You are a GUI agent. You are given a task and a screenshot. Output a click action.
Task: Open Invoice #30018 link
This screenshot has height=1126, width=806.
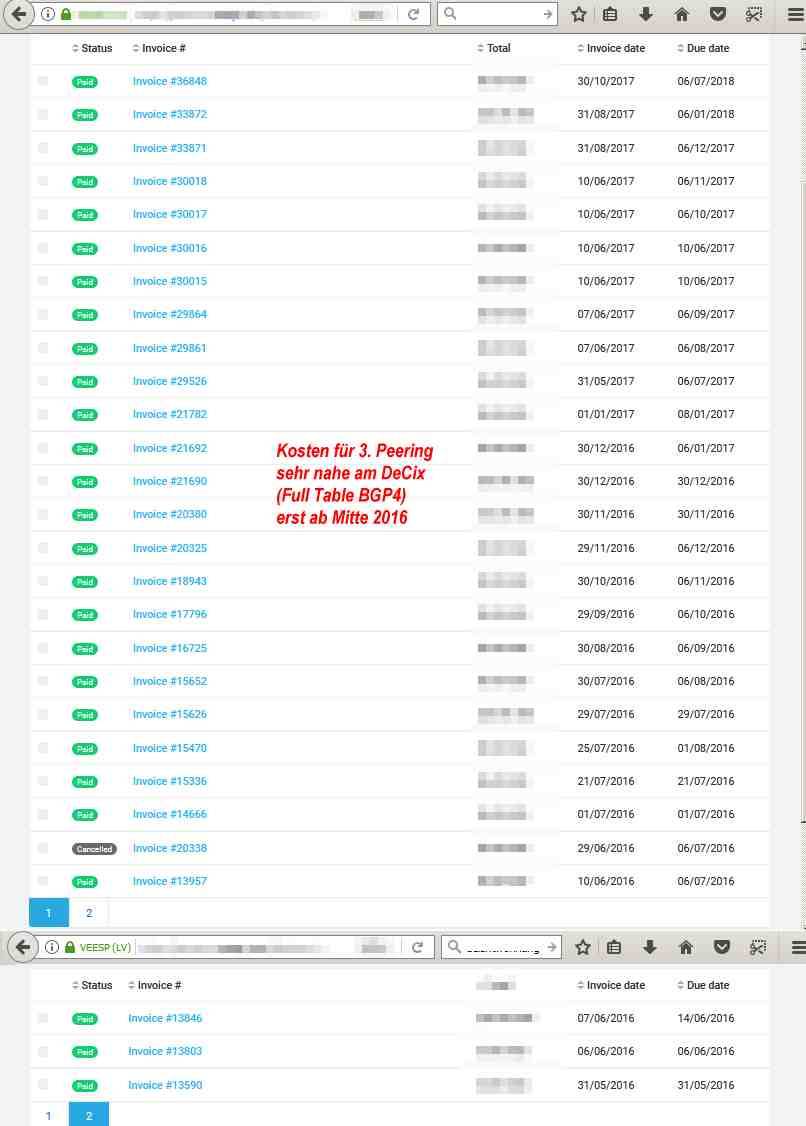pyautogui.click(x=170, y=181)
